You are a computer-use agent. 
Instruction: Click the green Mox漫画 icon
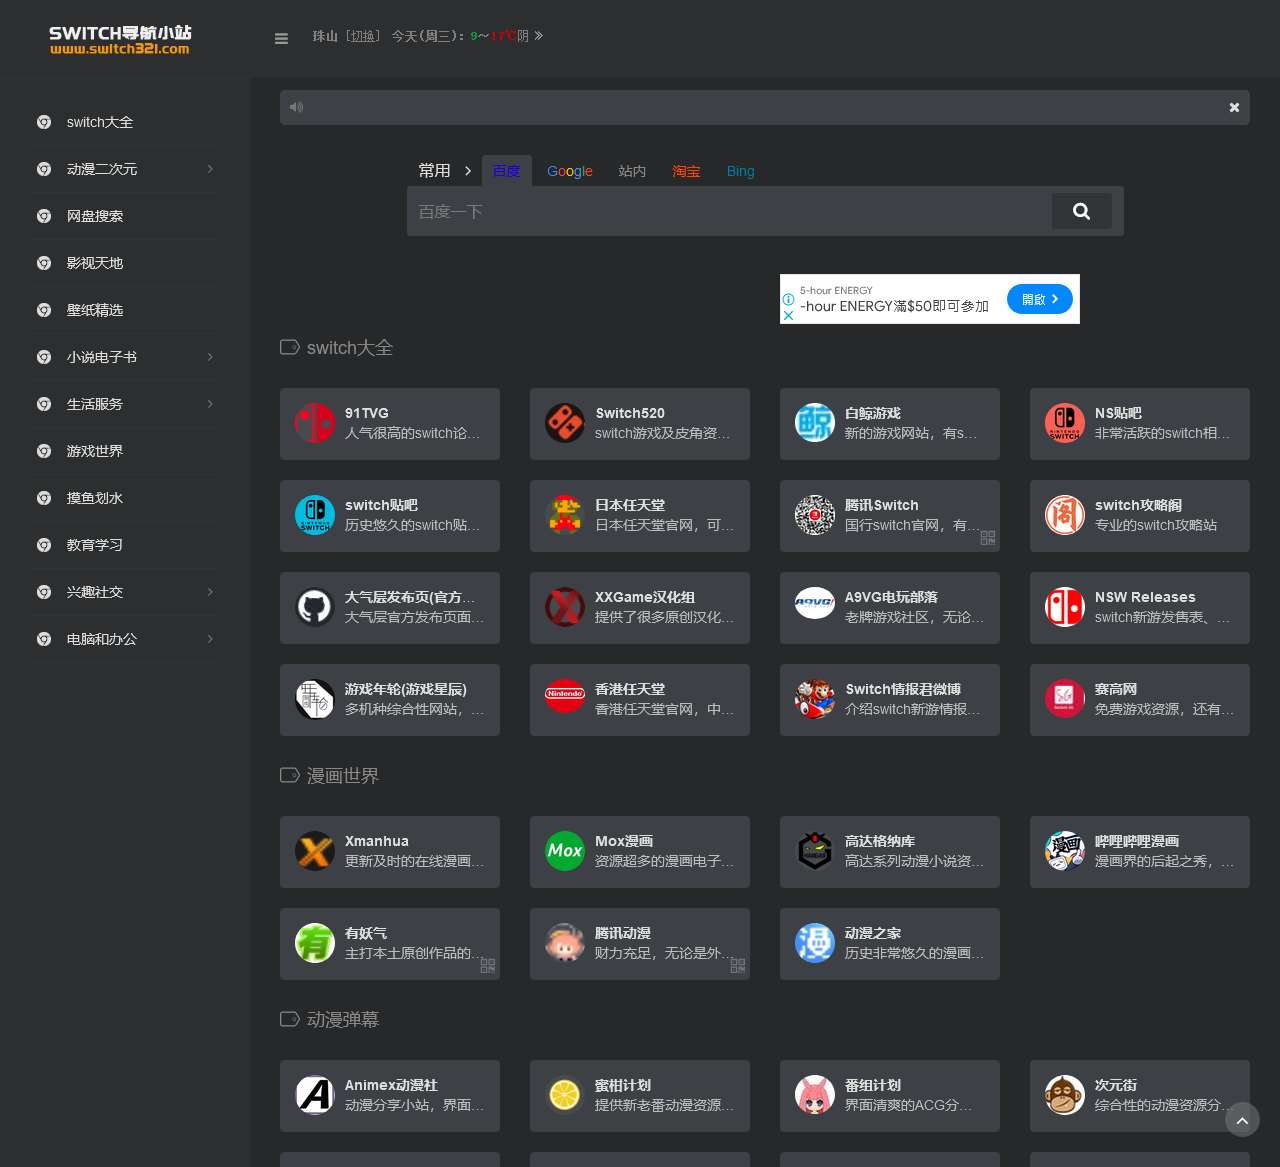[x=565, y=851]
